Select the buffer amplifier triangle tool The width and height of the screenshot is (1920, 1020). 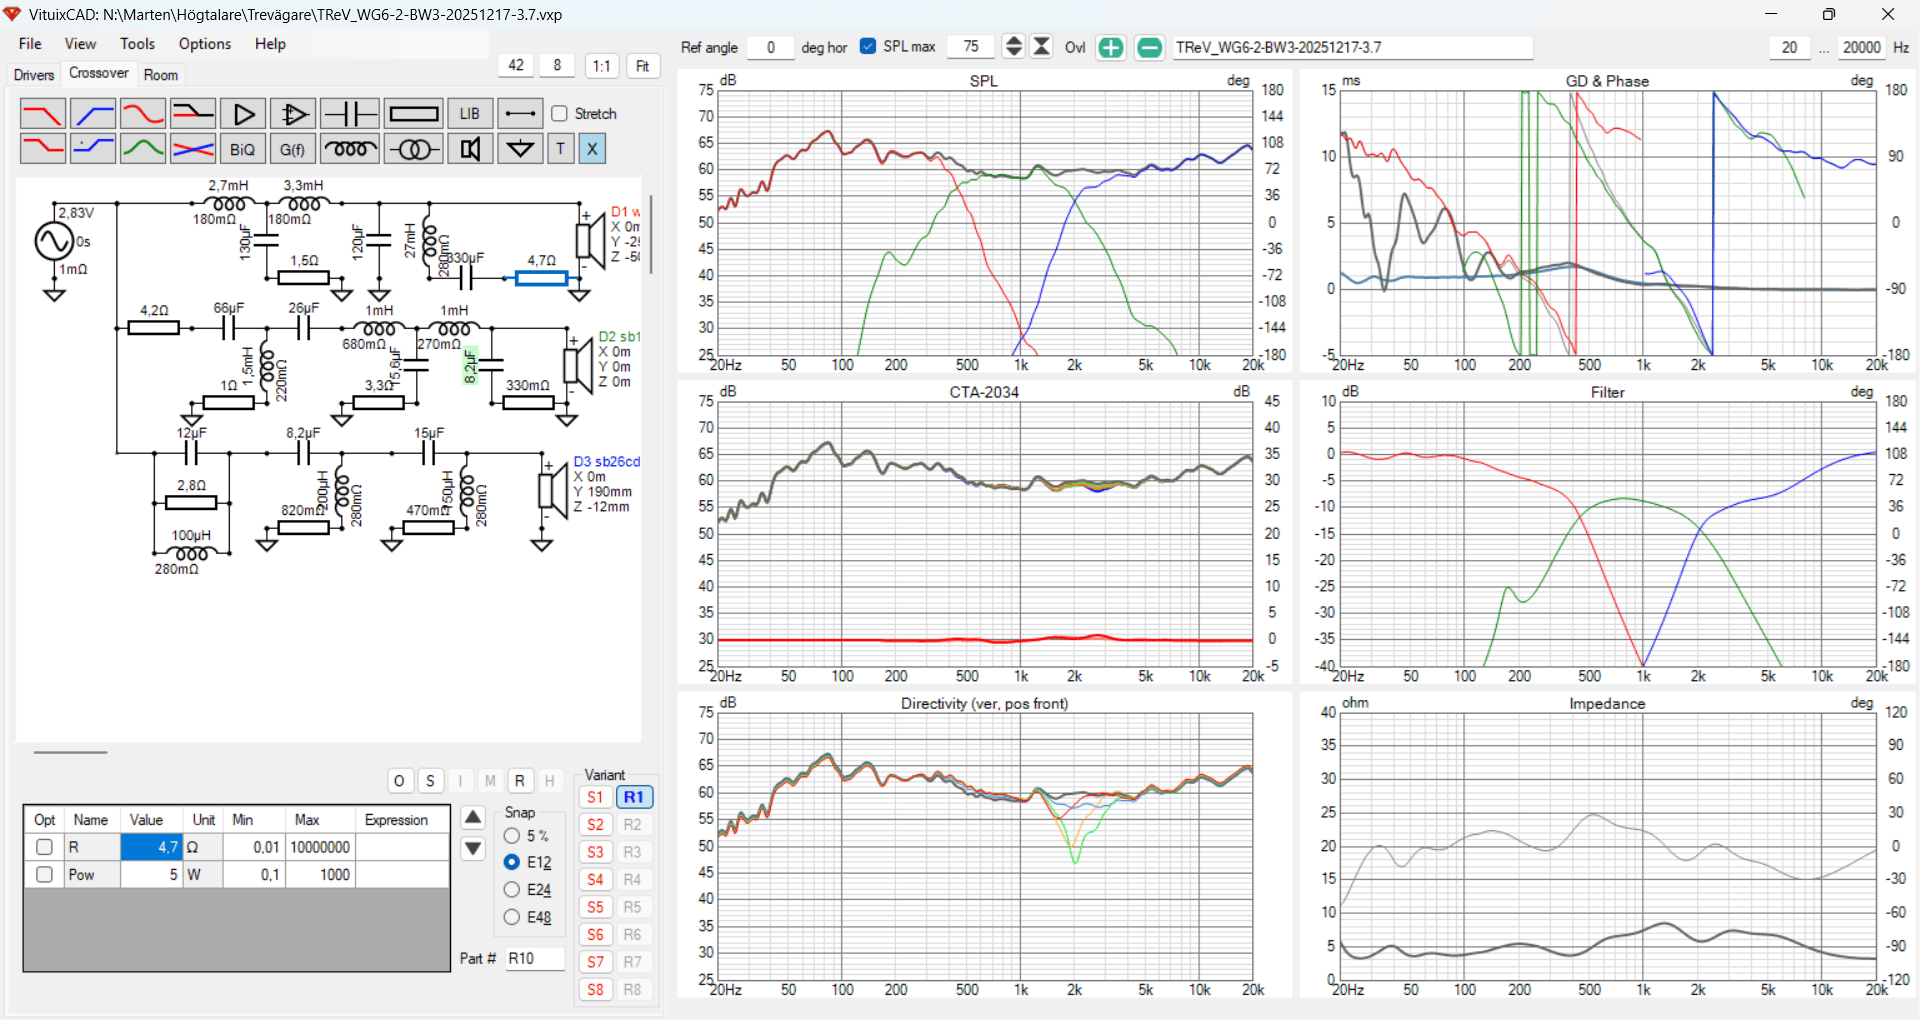click(x=243, y=114)
